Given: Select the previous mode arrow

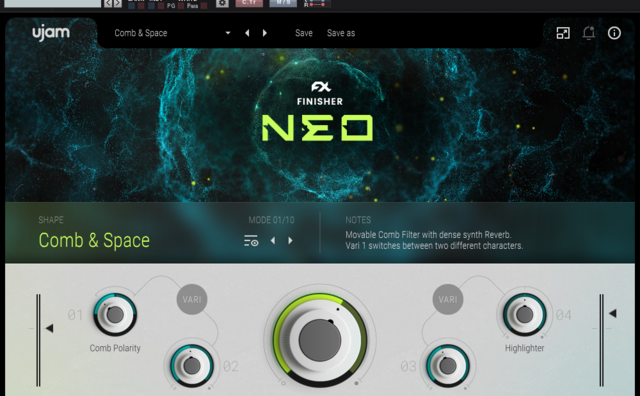Looking at the screenshot, I should (273, 241).
